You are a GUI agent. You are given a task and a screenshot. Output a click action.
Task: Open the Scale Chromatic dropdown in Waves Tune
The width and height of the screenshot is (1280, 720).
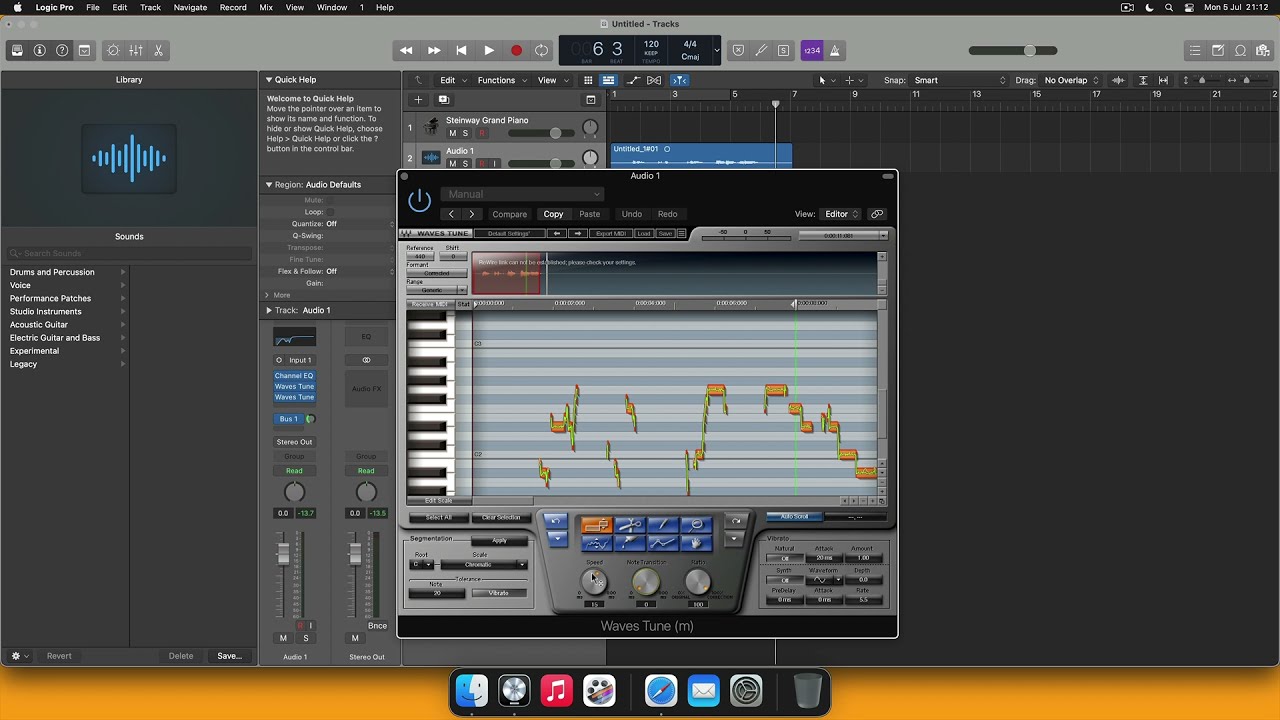483,565
